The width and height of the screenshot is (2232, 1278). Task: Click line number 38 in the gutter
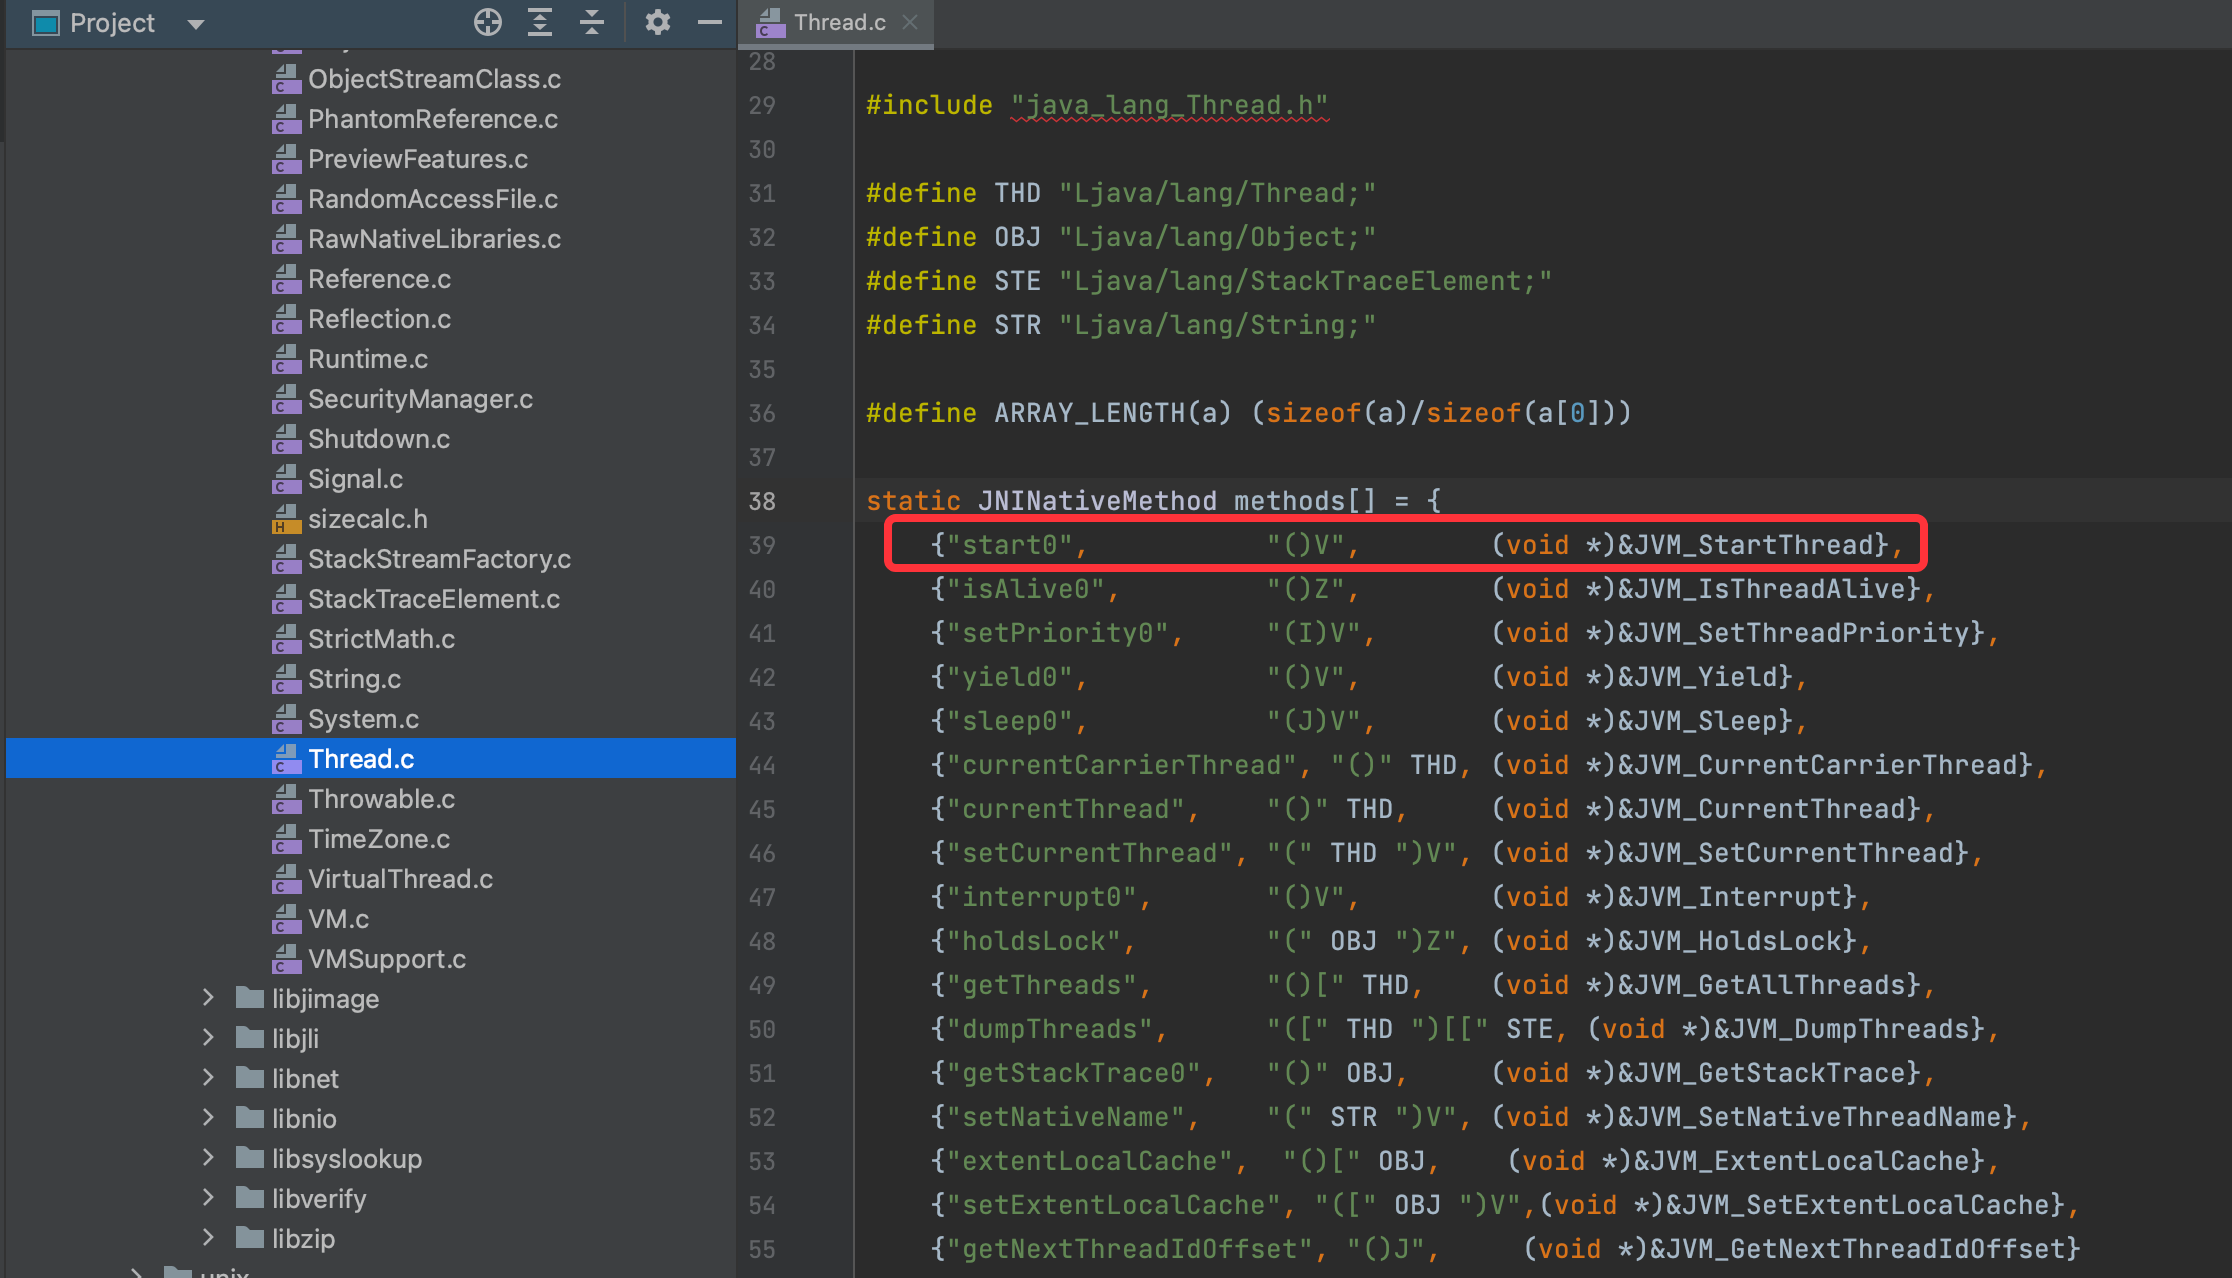tap(762, 501)
